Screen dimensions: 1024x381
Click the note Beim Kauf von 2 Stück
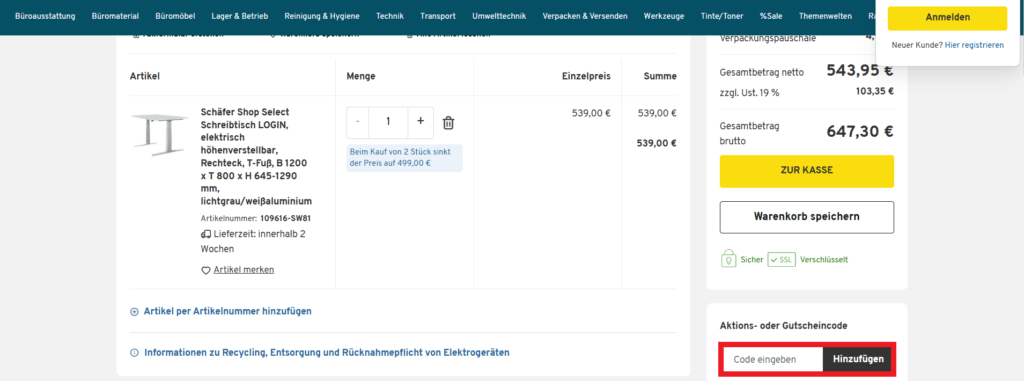[404, 158]
